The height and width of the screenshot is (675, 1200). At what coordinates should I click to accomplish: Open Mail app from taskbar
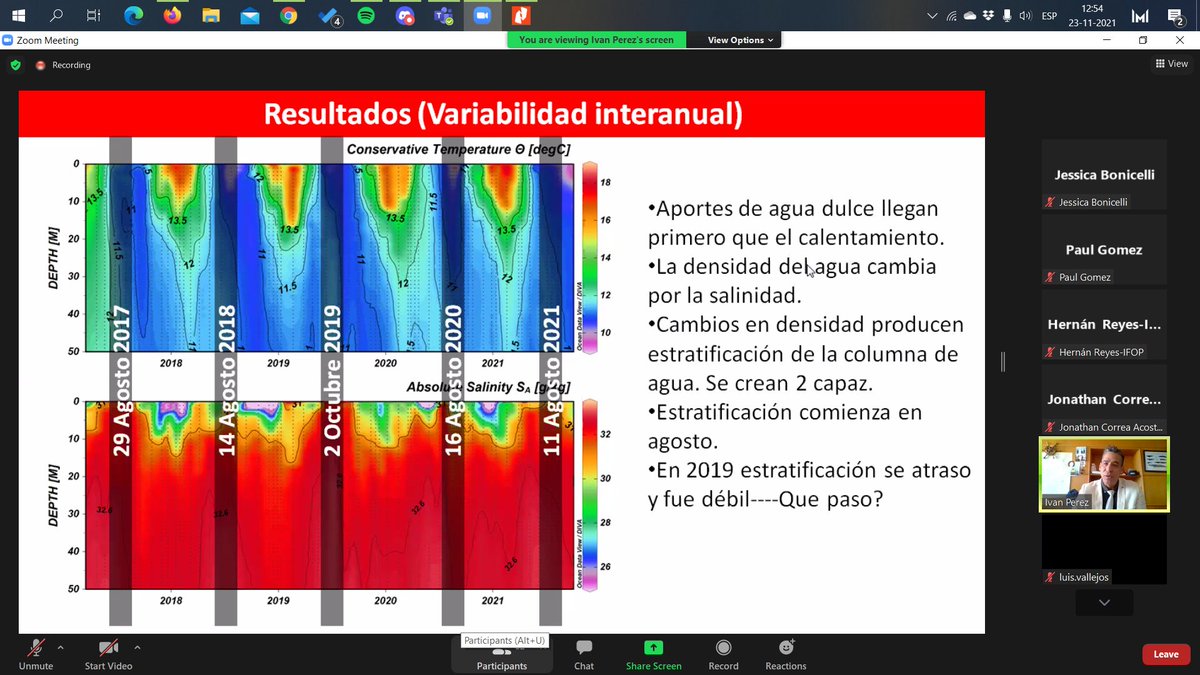click(249, 15)
